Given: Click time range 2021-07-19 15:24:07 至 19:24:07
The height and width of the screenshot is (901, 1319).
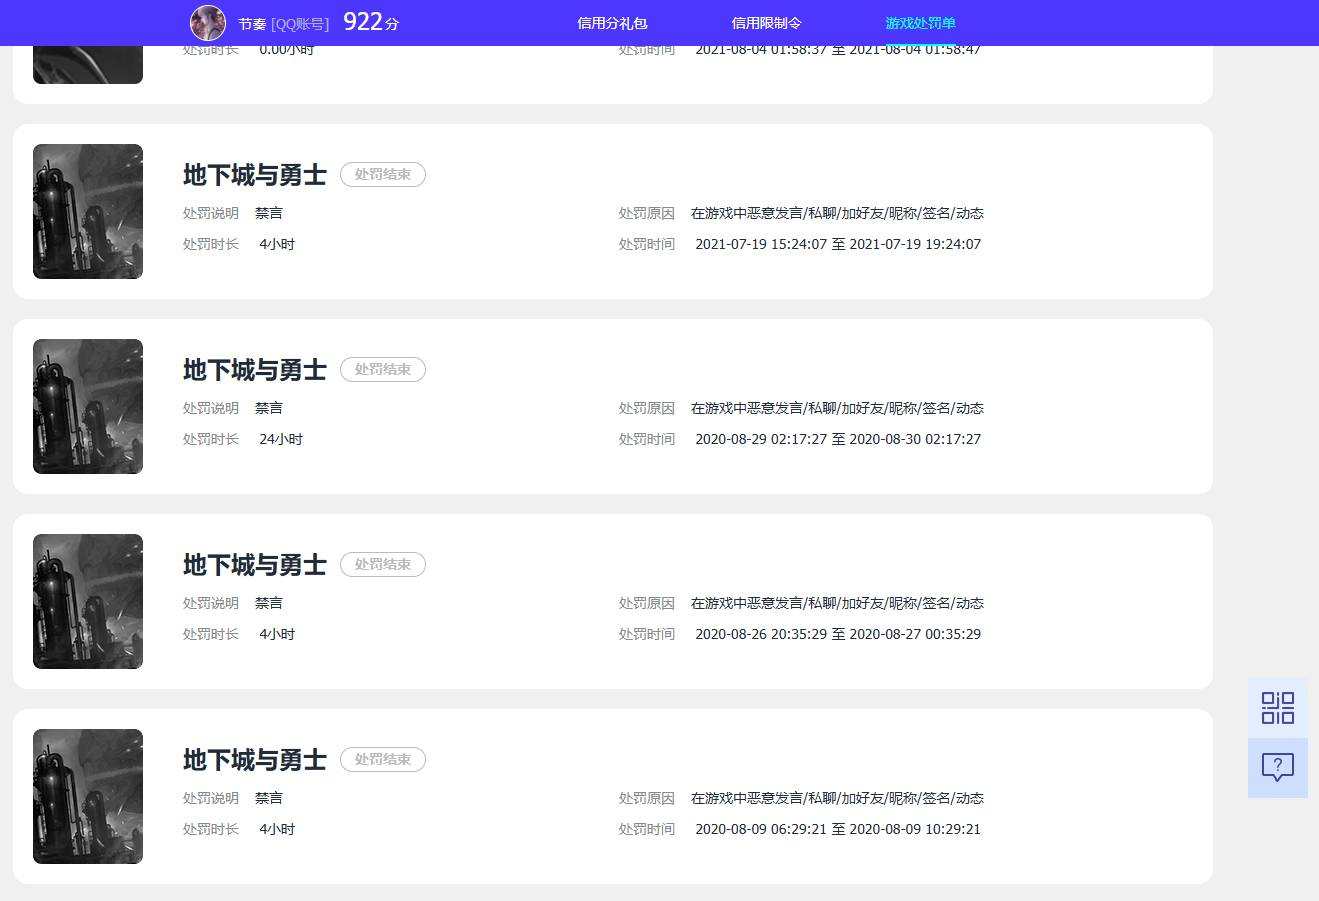Looking at the screenshot, I should [838, 244].
